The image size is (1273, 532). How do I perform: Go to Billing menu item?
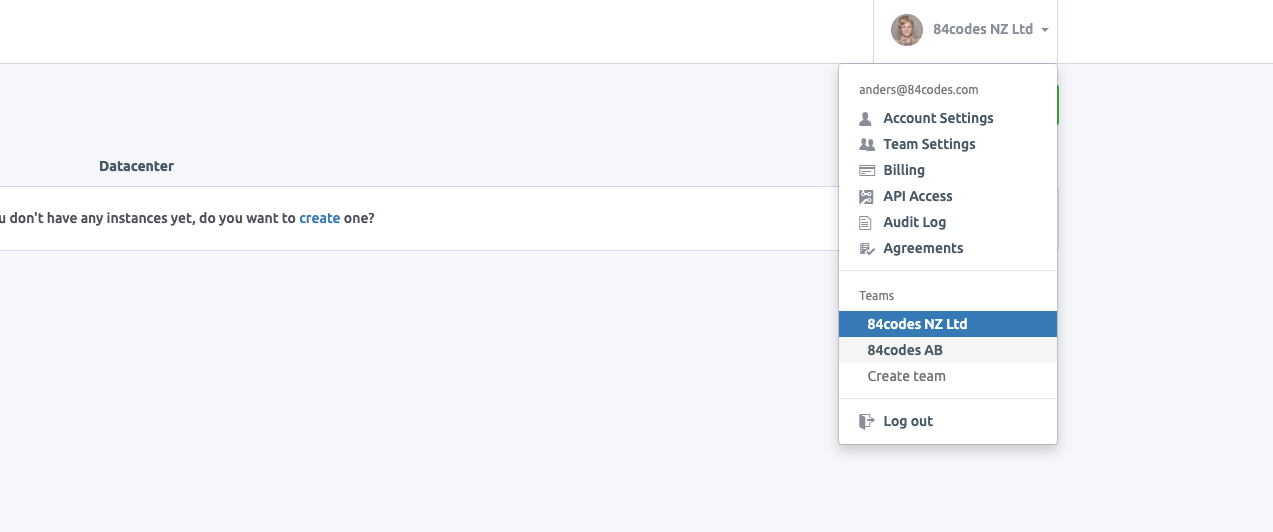point(904,170)
